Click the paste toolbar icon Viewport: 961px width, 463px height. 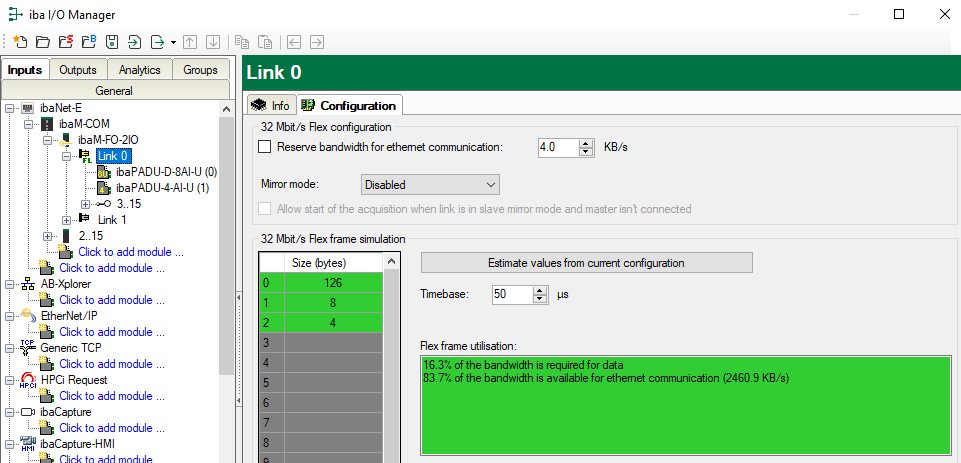(265, 42)
